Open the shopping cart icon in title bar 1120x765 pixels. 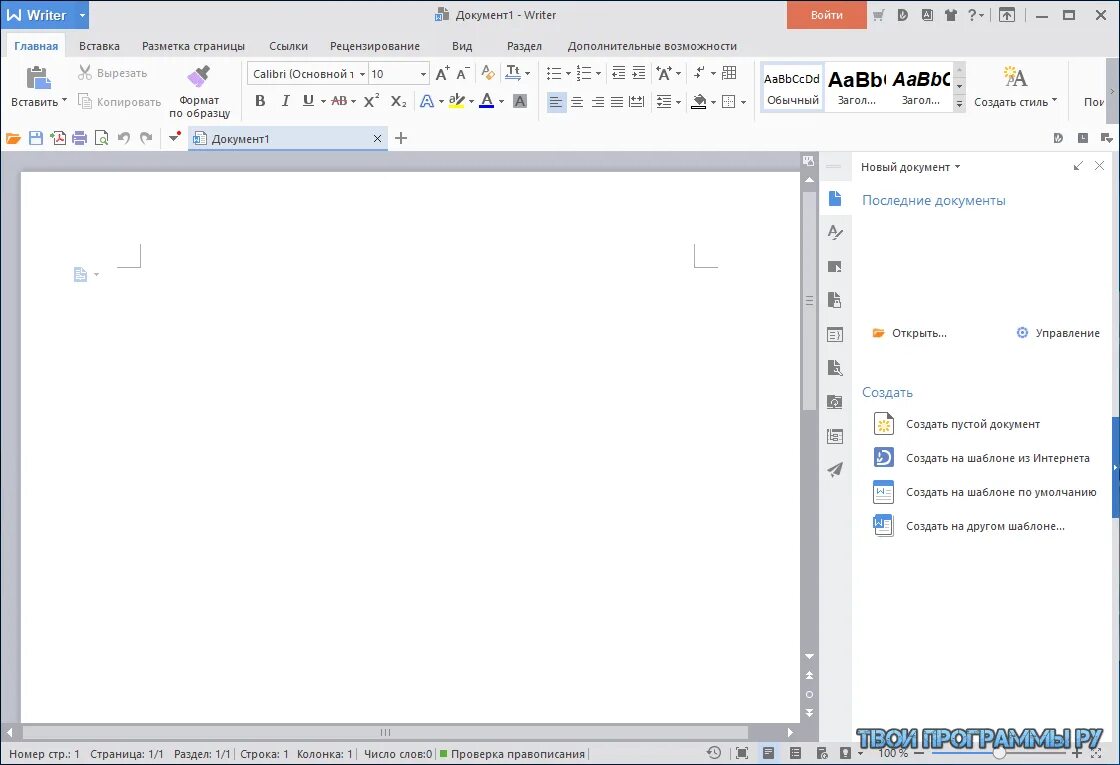pyautogui.click(x=879, y=15)
